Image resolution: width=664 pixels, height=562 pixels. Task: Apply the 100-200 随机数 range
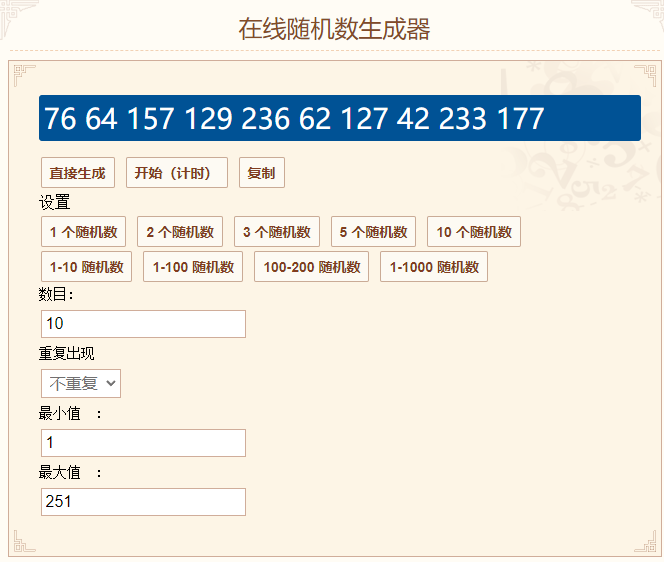coord(312,267)
